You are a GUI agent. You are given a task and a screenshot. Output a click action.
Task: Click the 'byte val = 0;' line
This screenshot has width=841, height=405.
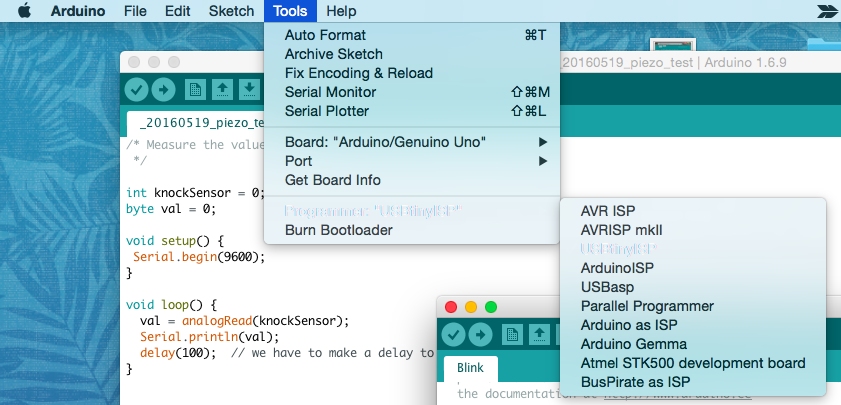point(171,209)
